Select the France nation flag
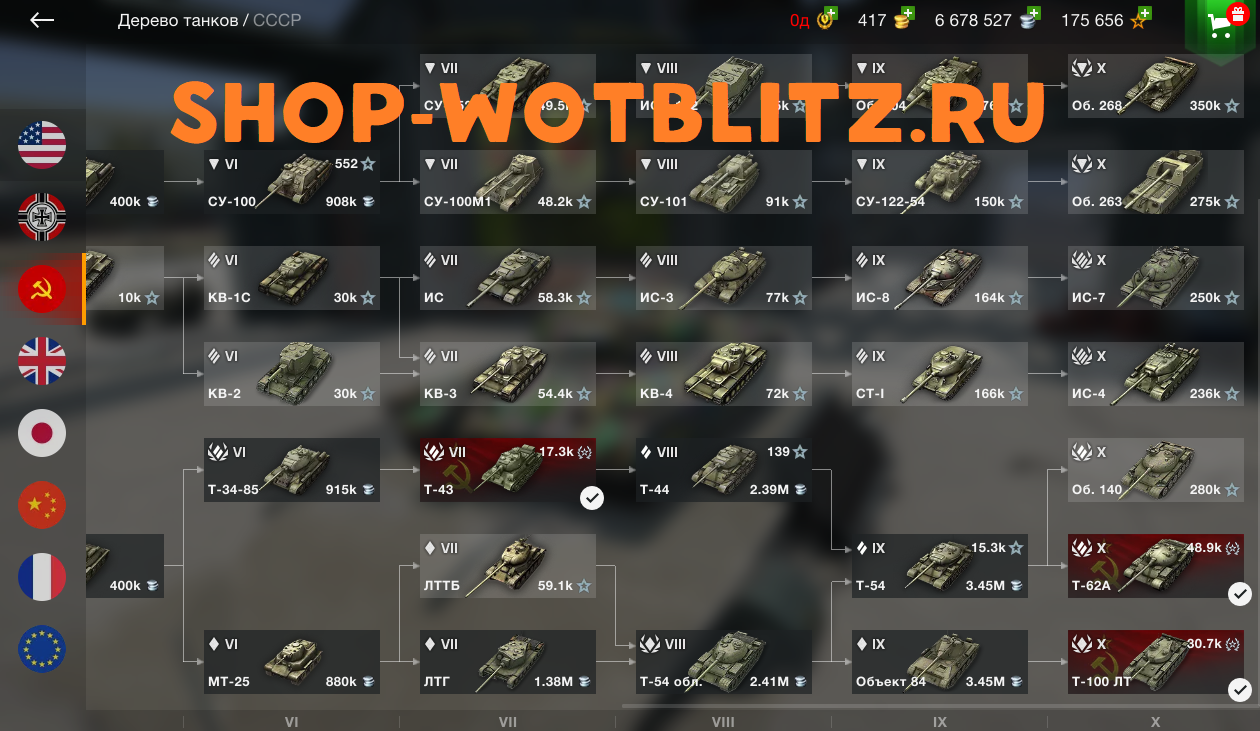Screen dimensions: 1260x731 pyautogui.click(x=42, y=577)
